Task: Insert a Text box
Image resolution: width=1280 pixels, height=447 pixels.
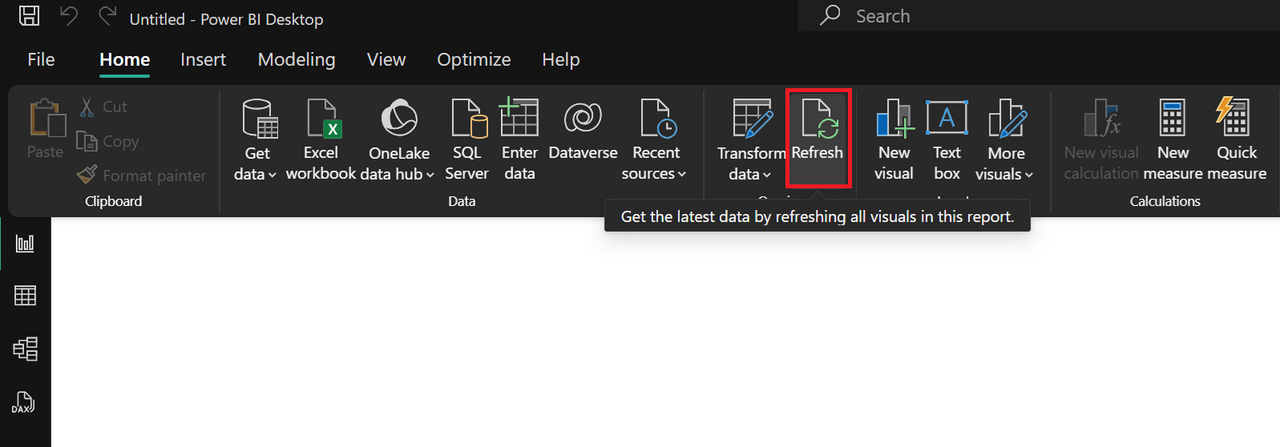Action: (947, 140)
